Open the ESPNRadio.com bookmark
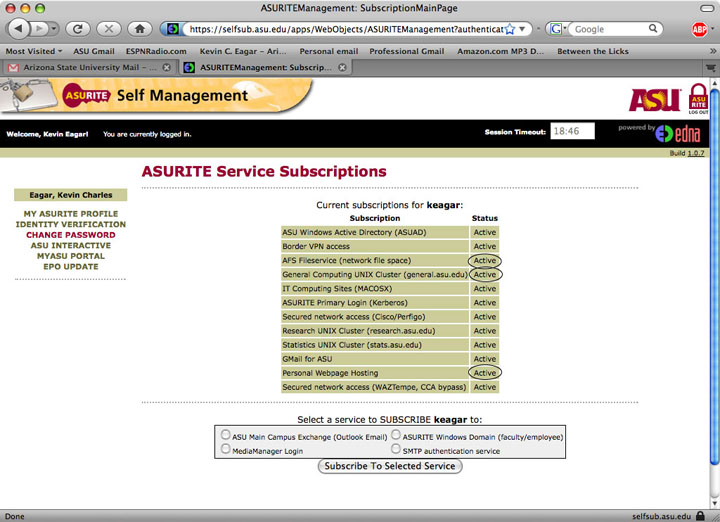 pos(158,49)
